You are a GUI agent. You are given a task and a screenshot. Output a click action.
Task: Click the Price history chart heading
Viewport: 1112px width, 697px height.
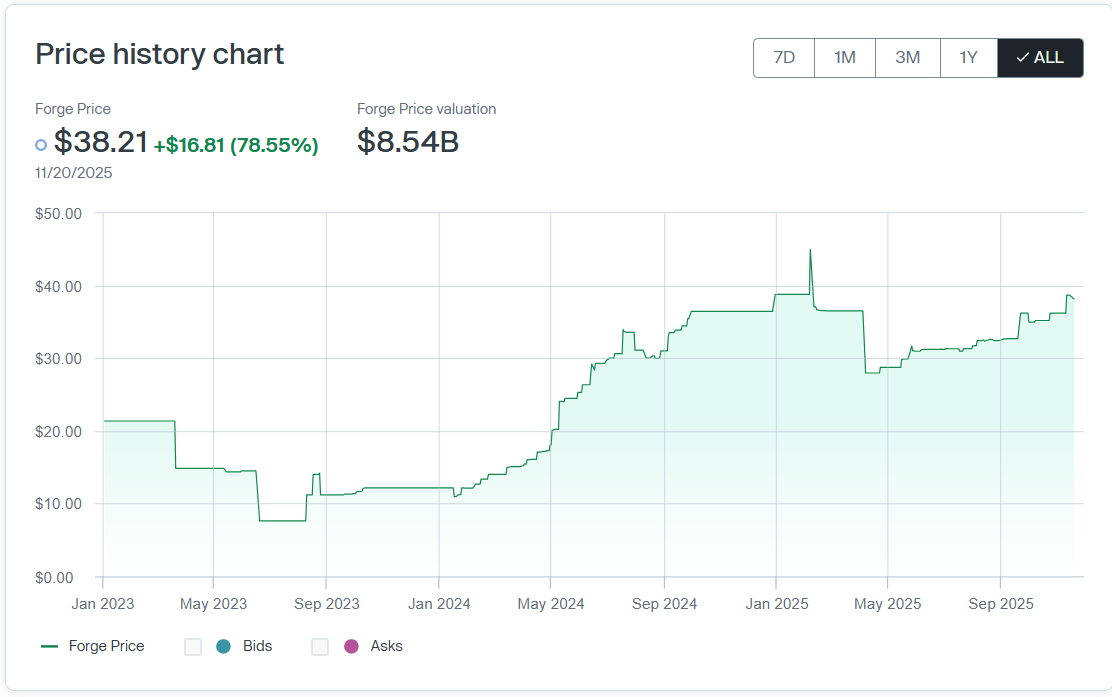click(160, 54)
